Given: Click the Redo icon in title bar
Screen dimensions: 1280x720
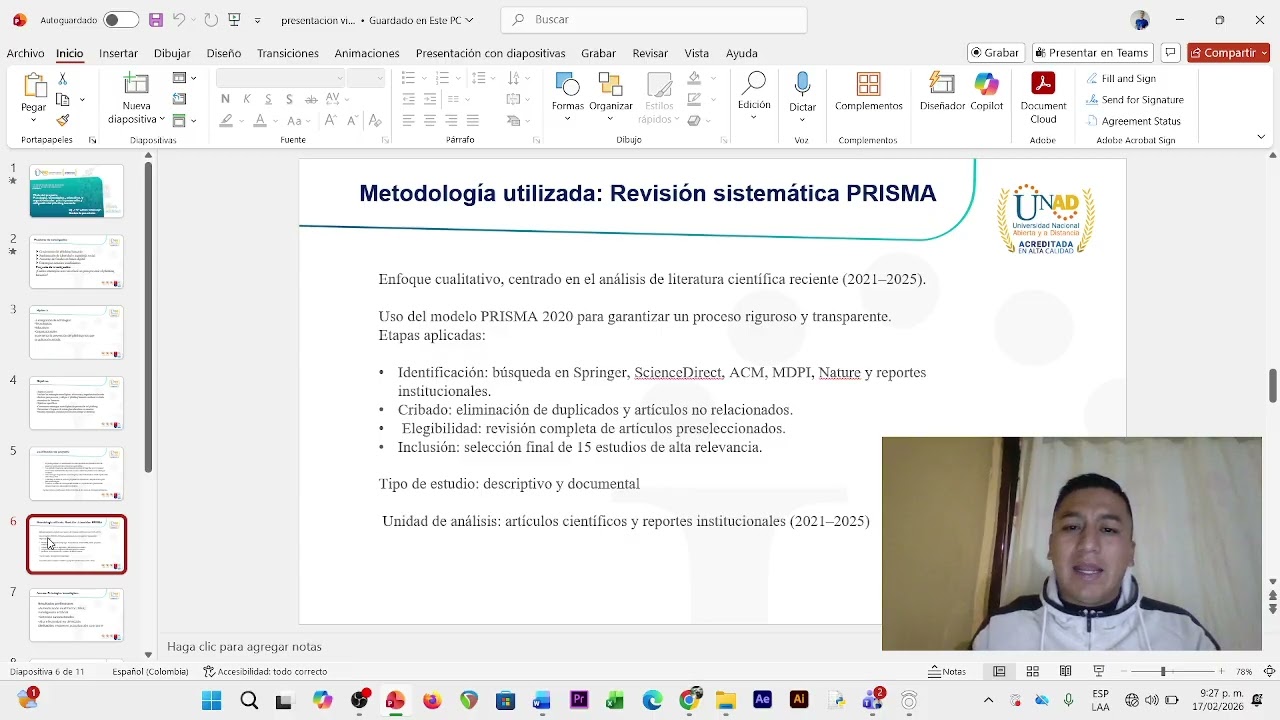Looking at the screenshot, I should [x=210, y=20].
